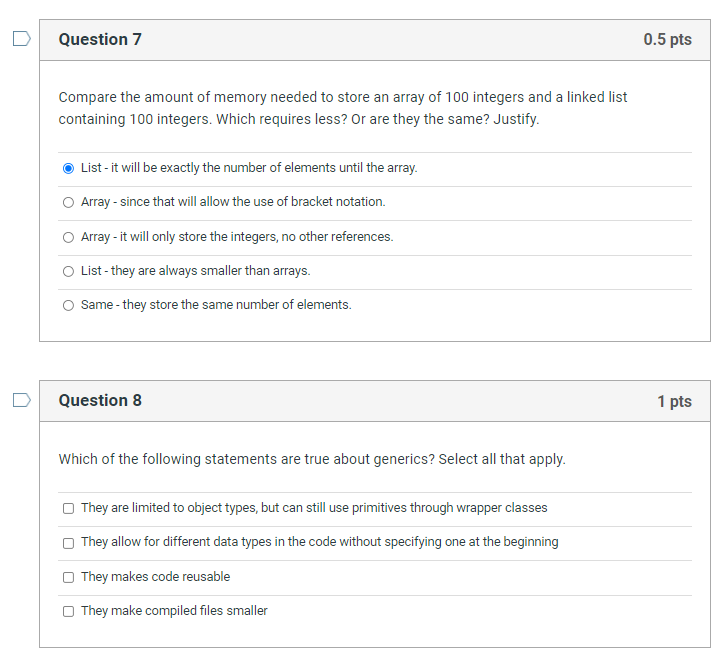This screenshot has width=722, height=672.
Task: Choose 'Array - since that will allow bracket notation'
Action: pos(68,203)
